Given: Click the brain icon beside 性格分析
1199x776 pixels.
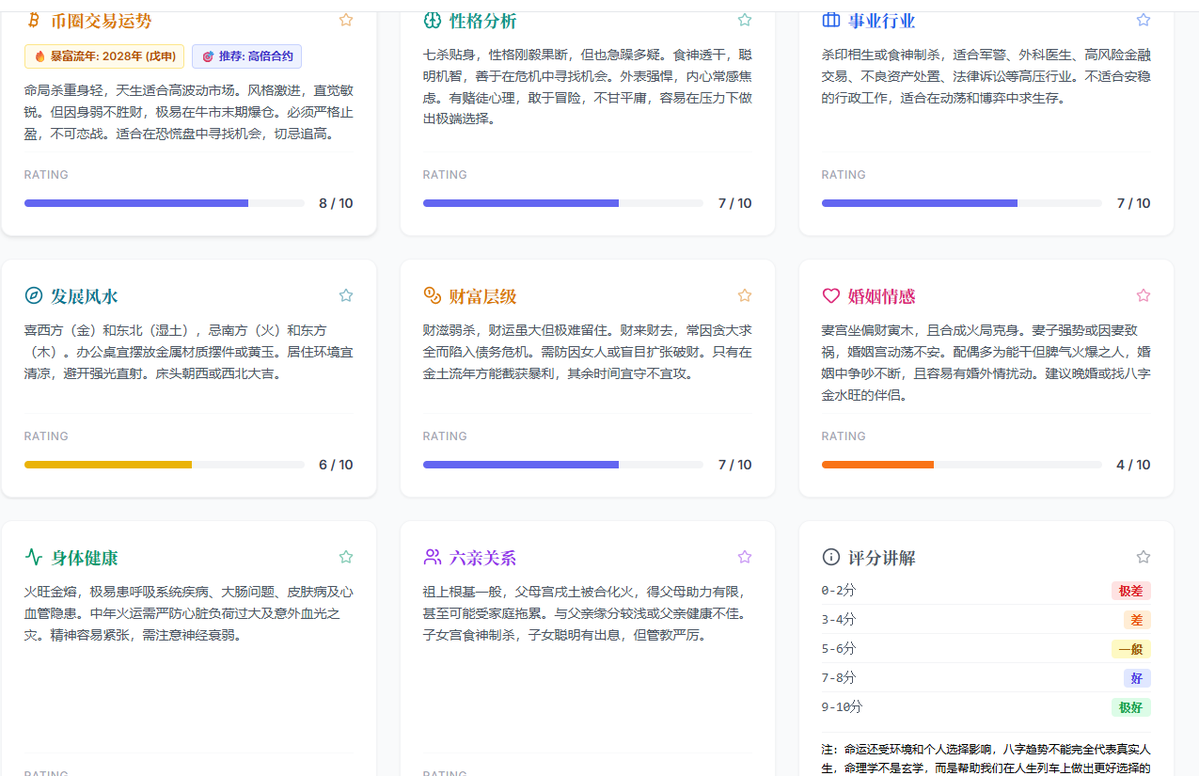Looking at the screenshot, I should (x=432, y=20).
